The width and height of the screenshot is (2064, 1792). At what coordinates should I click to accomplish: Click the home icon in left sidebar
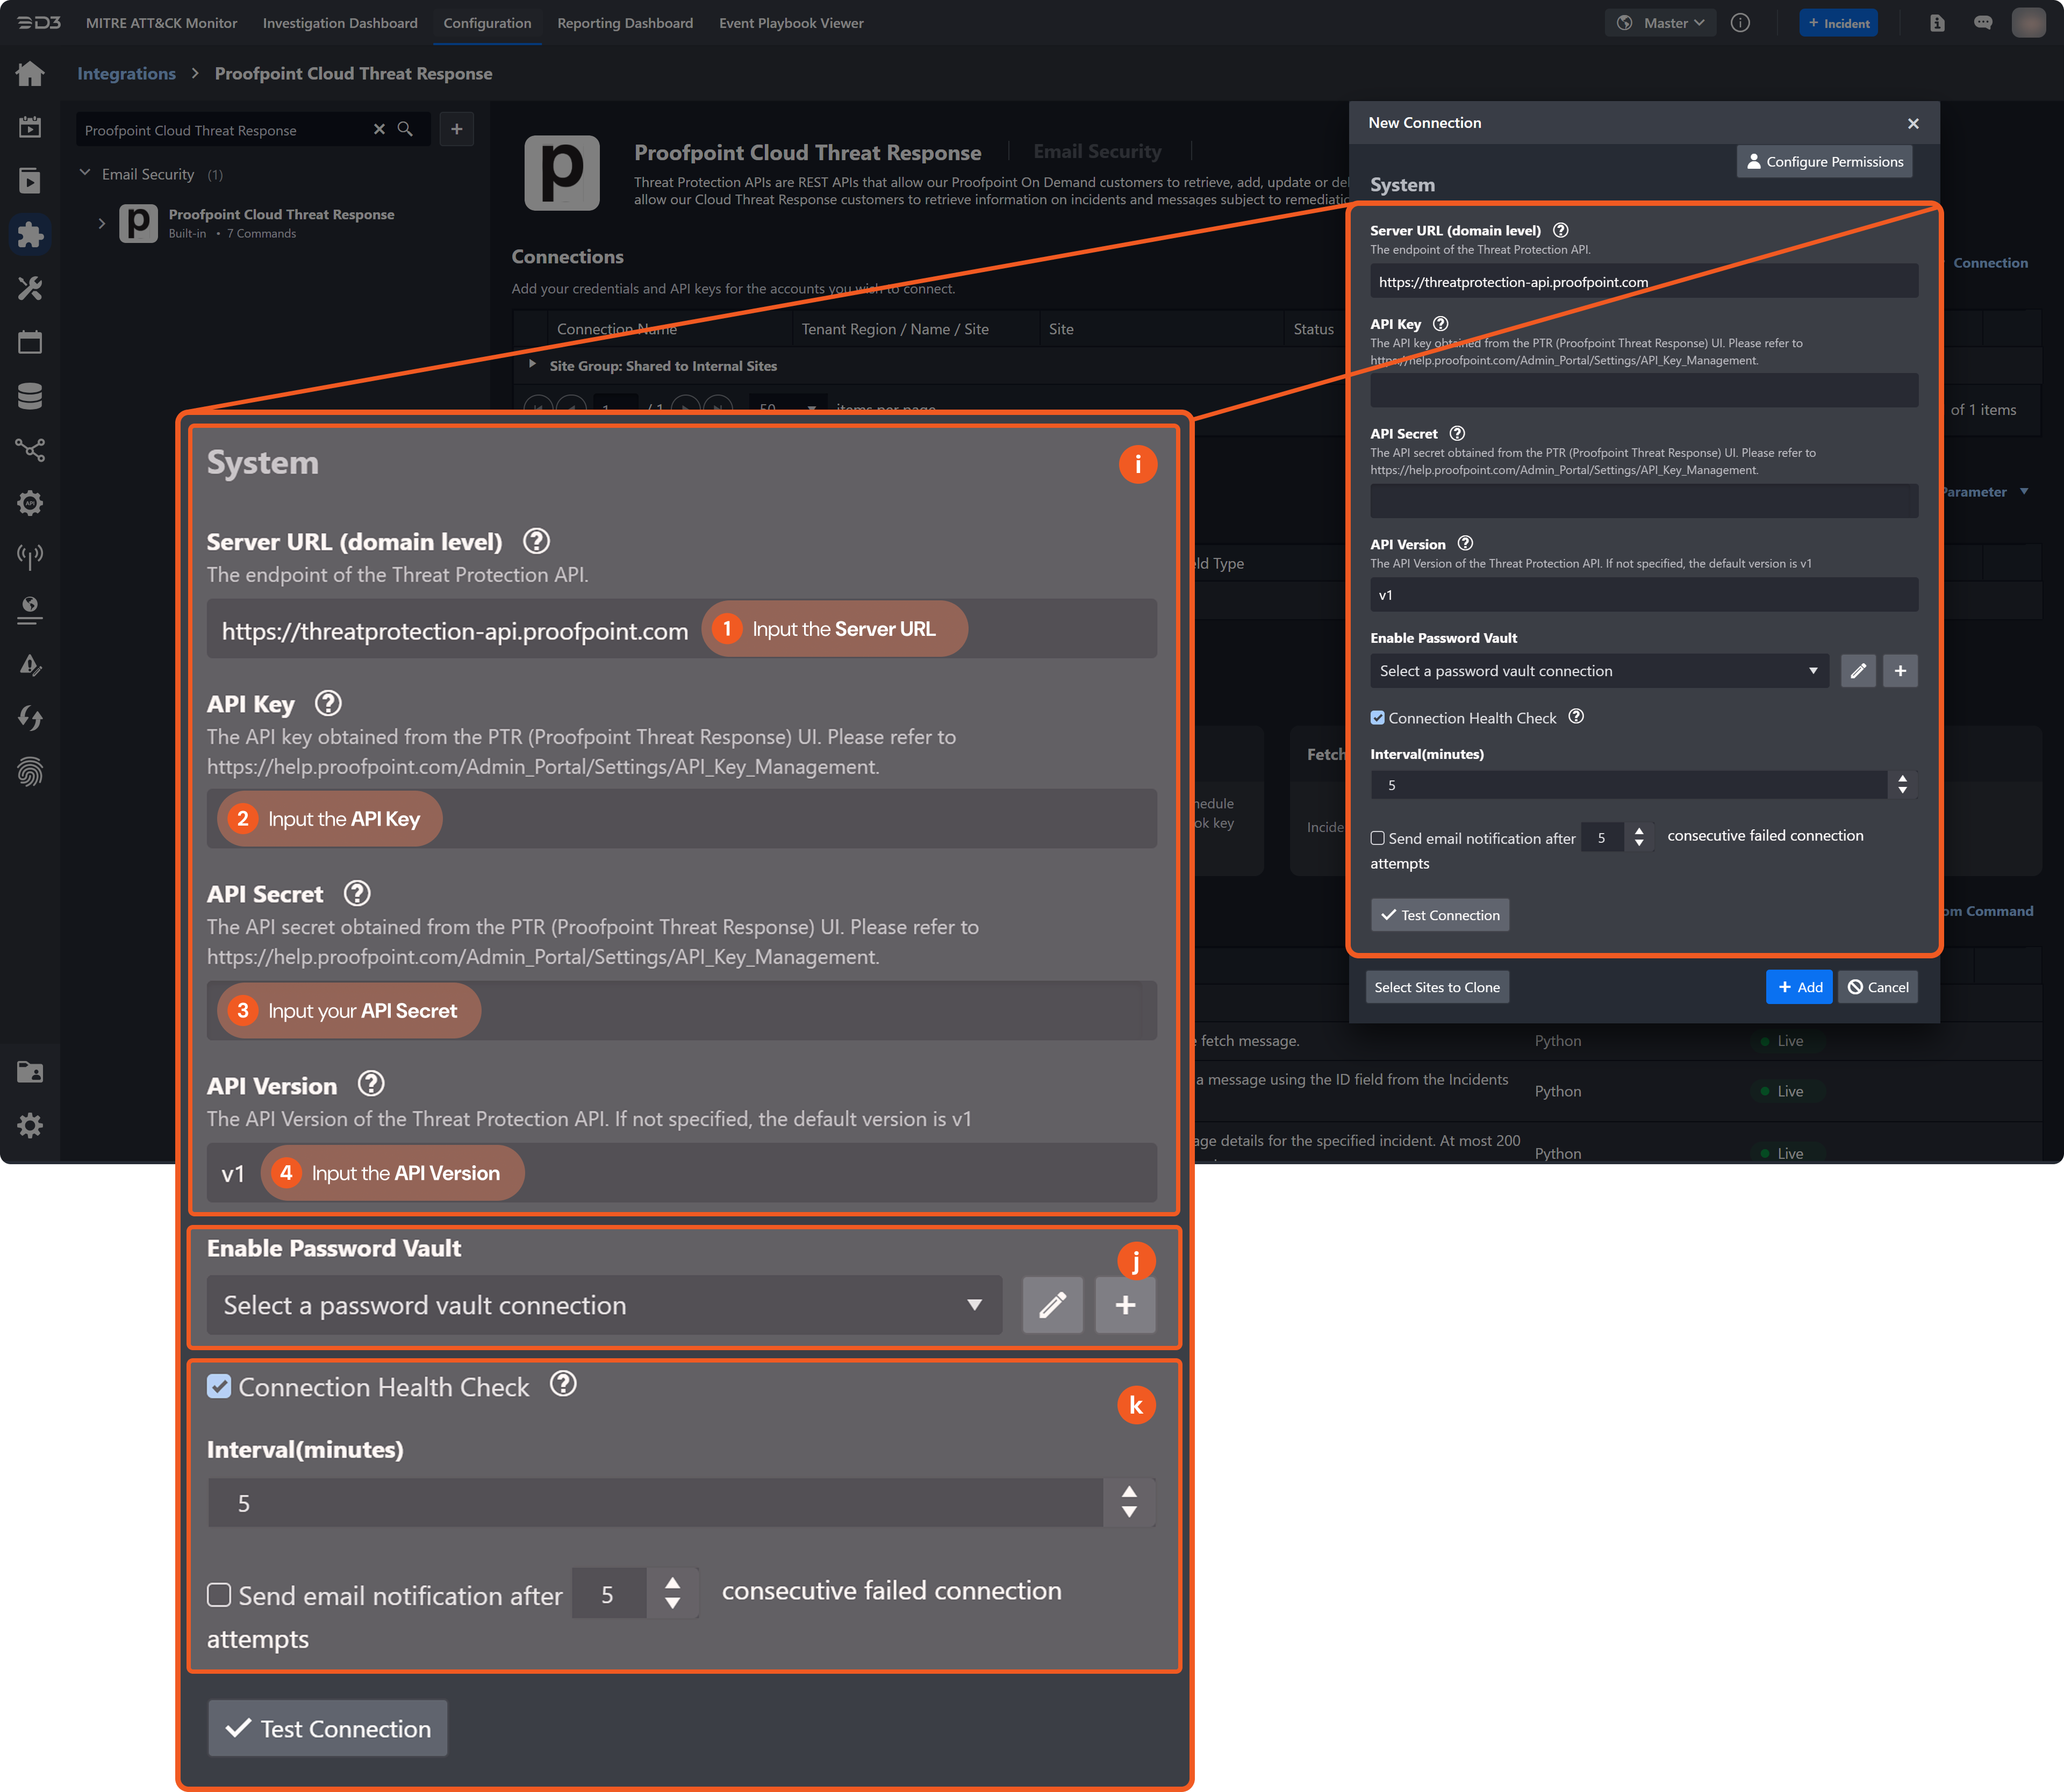[x=30, y=73]
